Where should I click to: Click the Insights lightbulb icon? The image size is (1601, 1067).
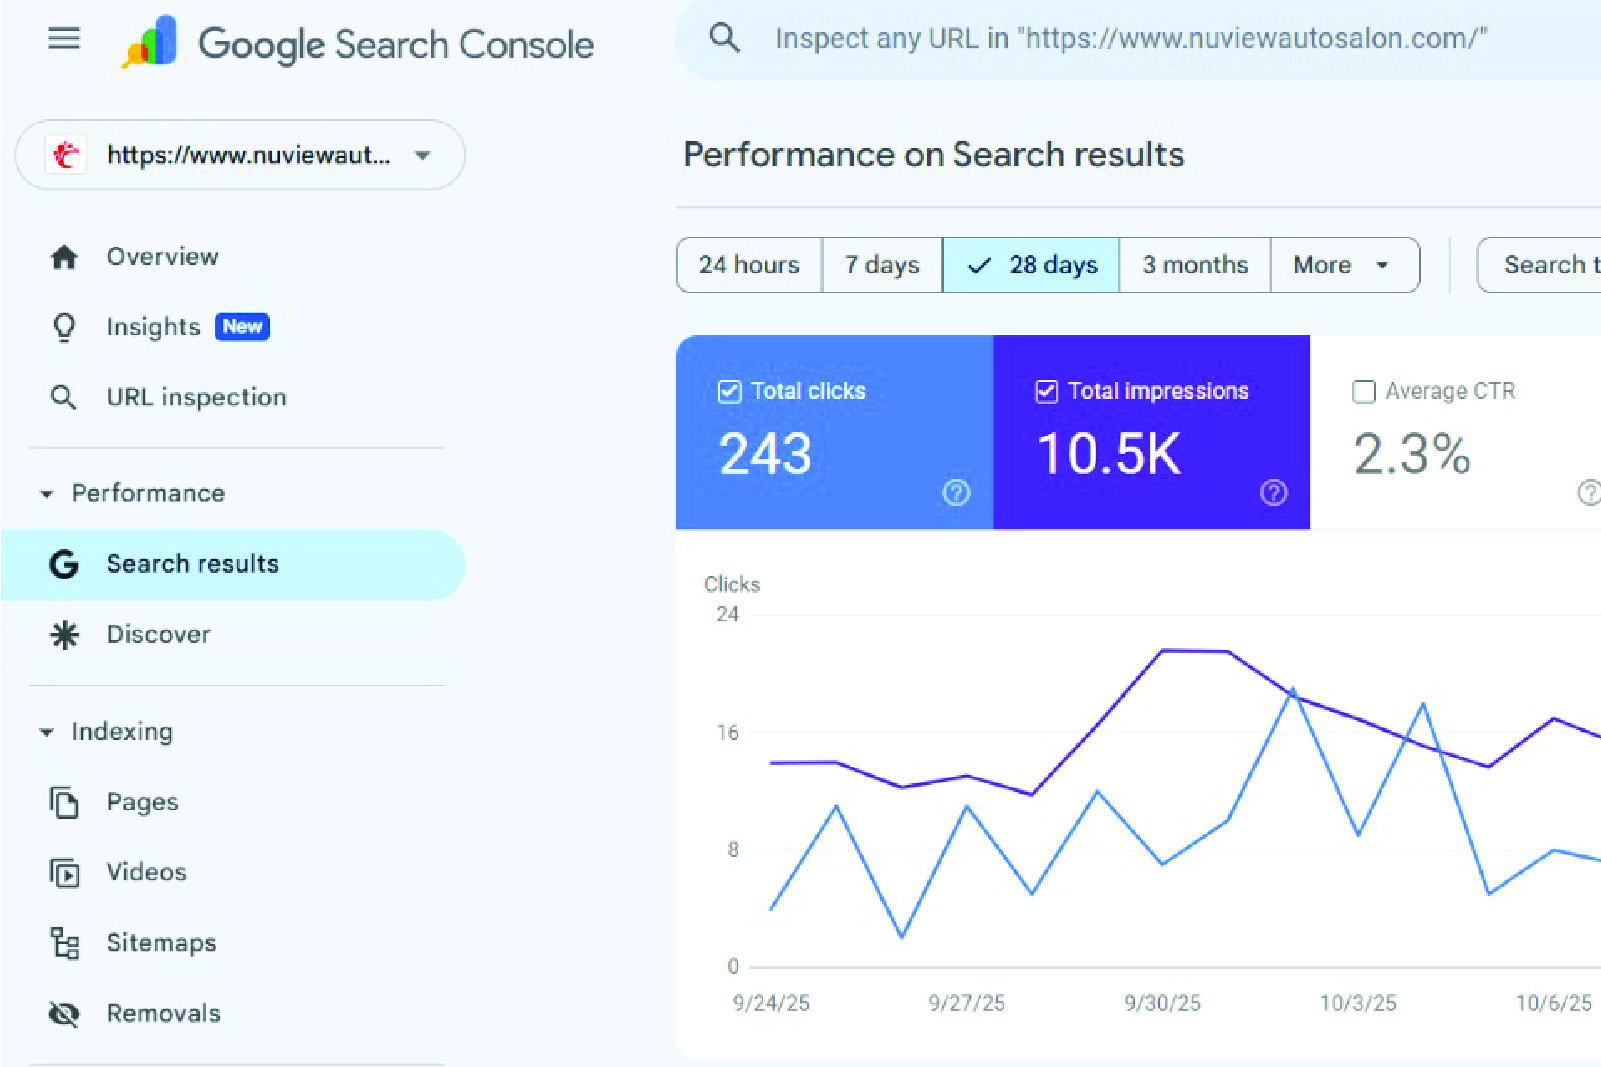[x=64, y=327]
